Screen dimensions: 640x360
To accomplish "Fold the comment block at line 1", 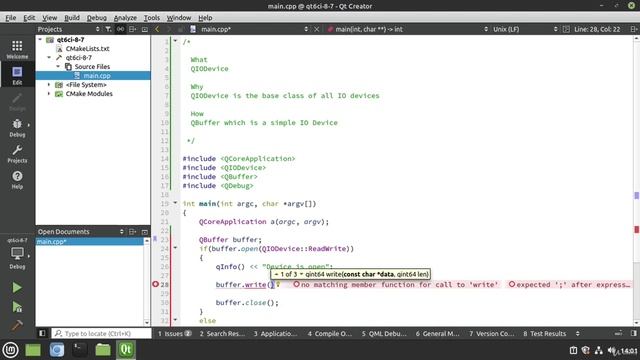I will tap(175, 41).
